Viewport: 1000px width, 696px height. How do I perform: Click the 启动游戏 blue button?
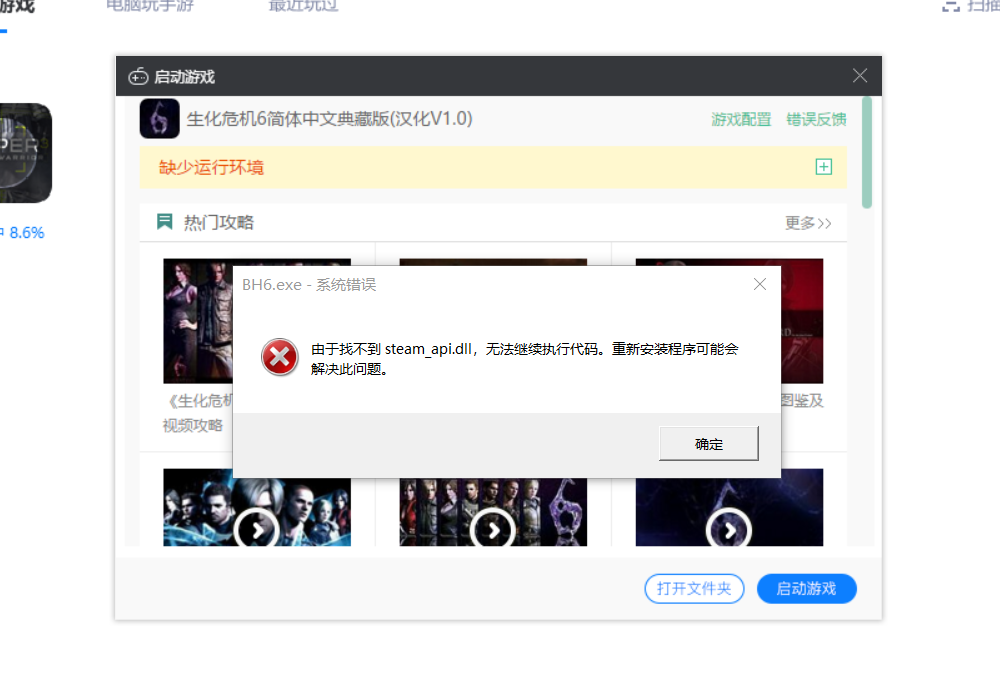[806, 588]
